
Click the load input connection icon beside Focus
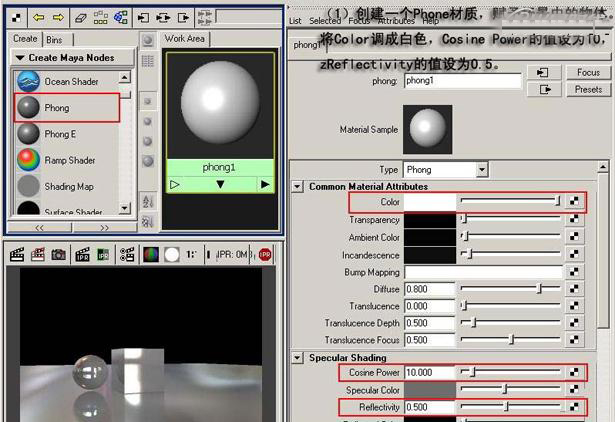542,73
